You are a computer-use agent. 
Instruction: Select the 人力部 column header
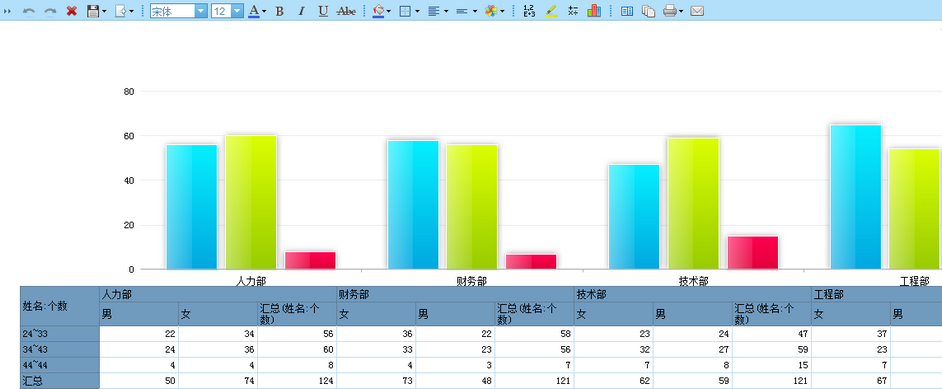point(217,294)
